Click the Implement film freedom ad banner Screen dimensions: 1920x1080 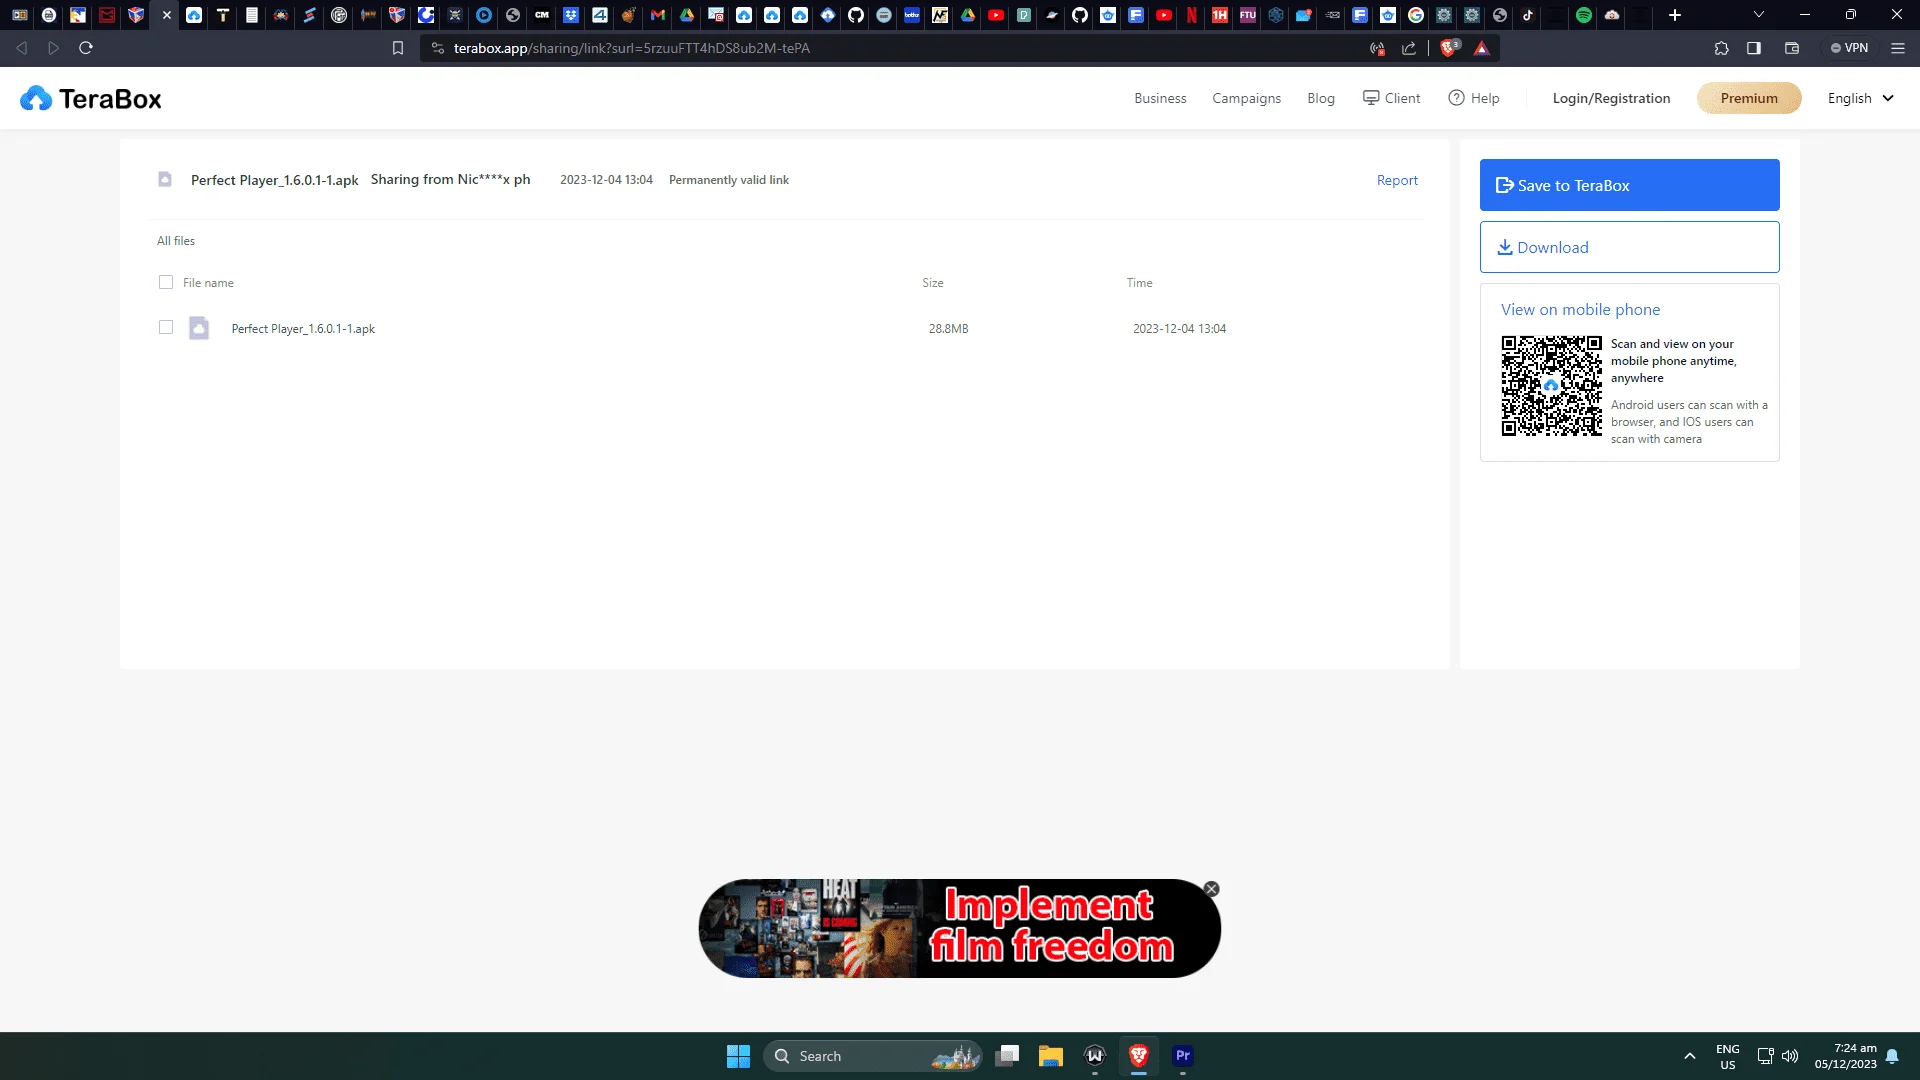pyautogui.click(x=959, y=928)
